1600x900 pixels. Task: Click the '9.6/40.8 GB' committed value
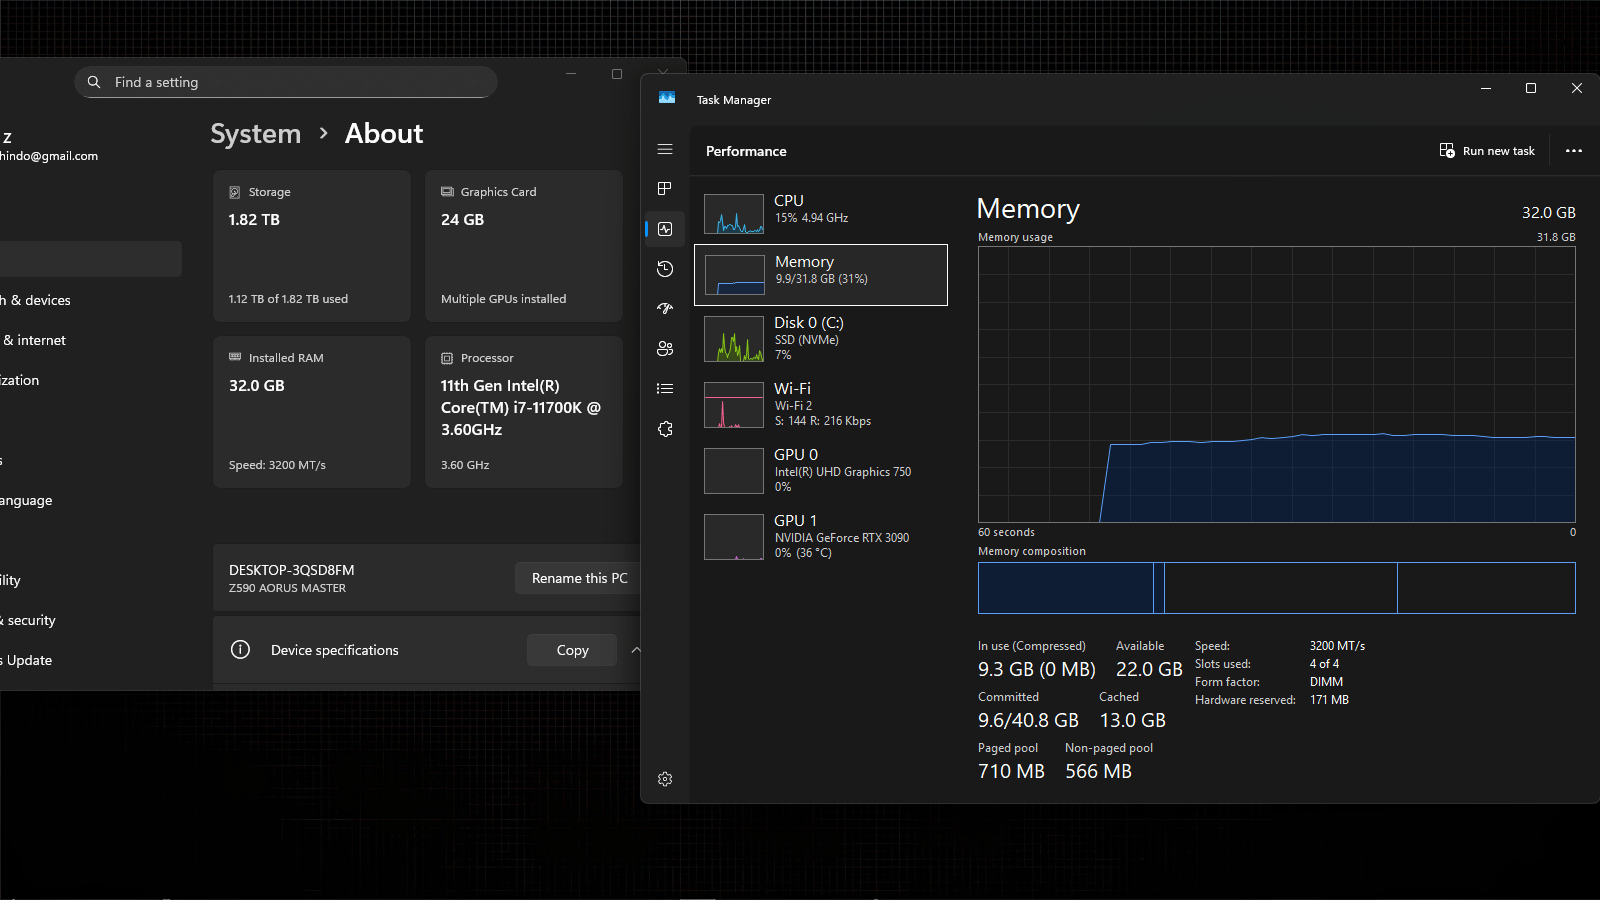1028,720
